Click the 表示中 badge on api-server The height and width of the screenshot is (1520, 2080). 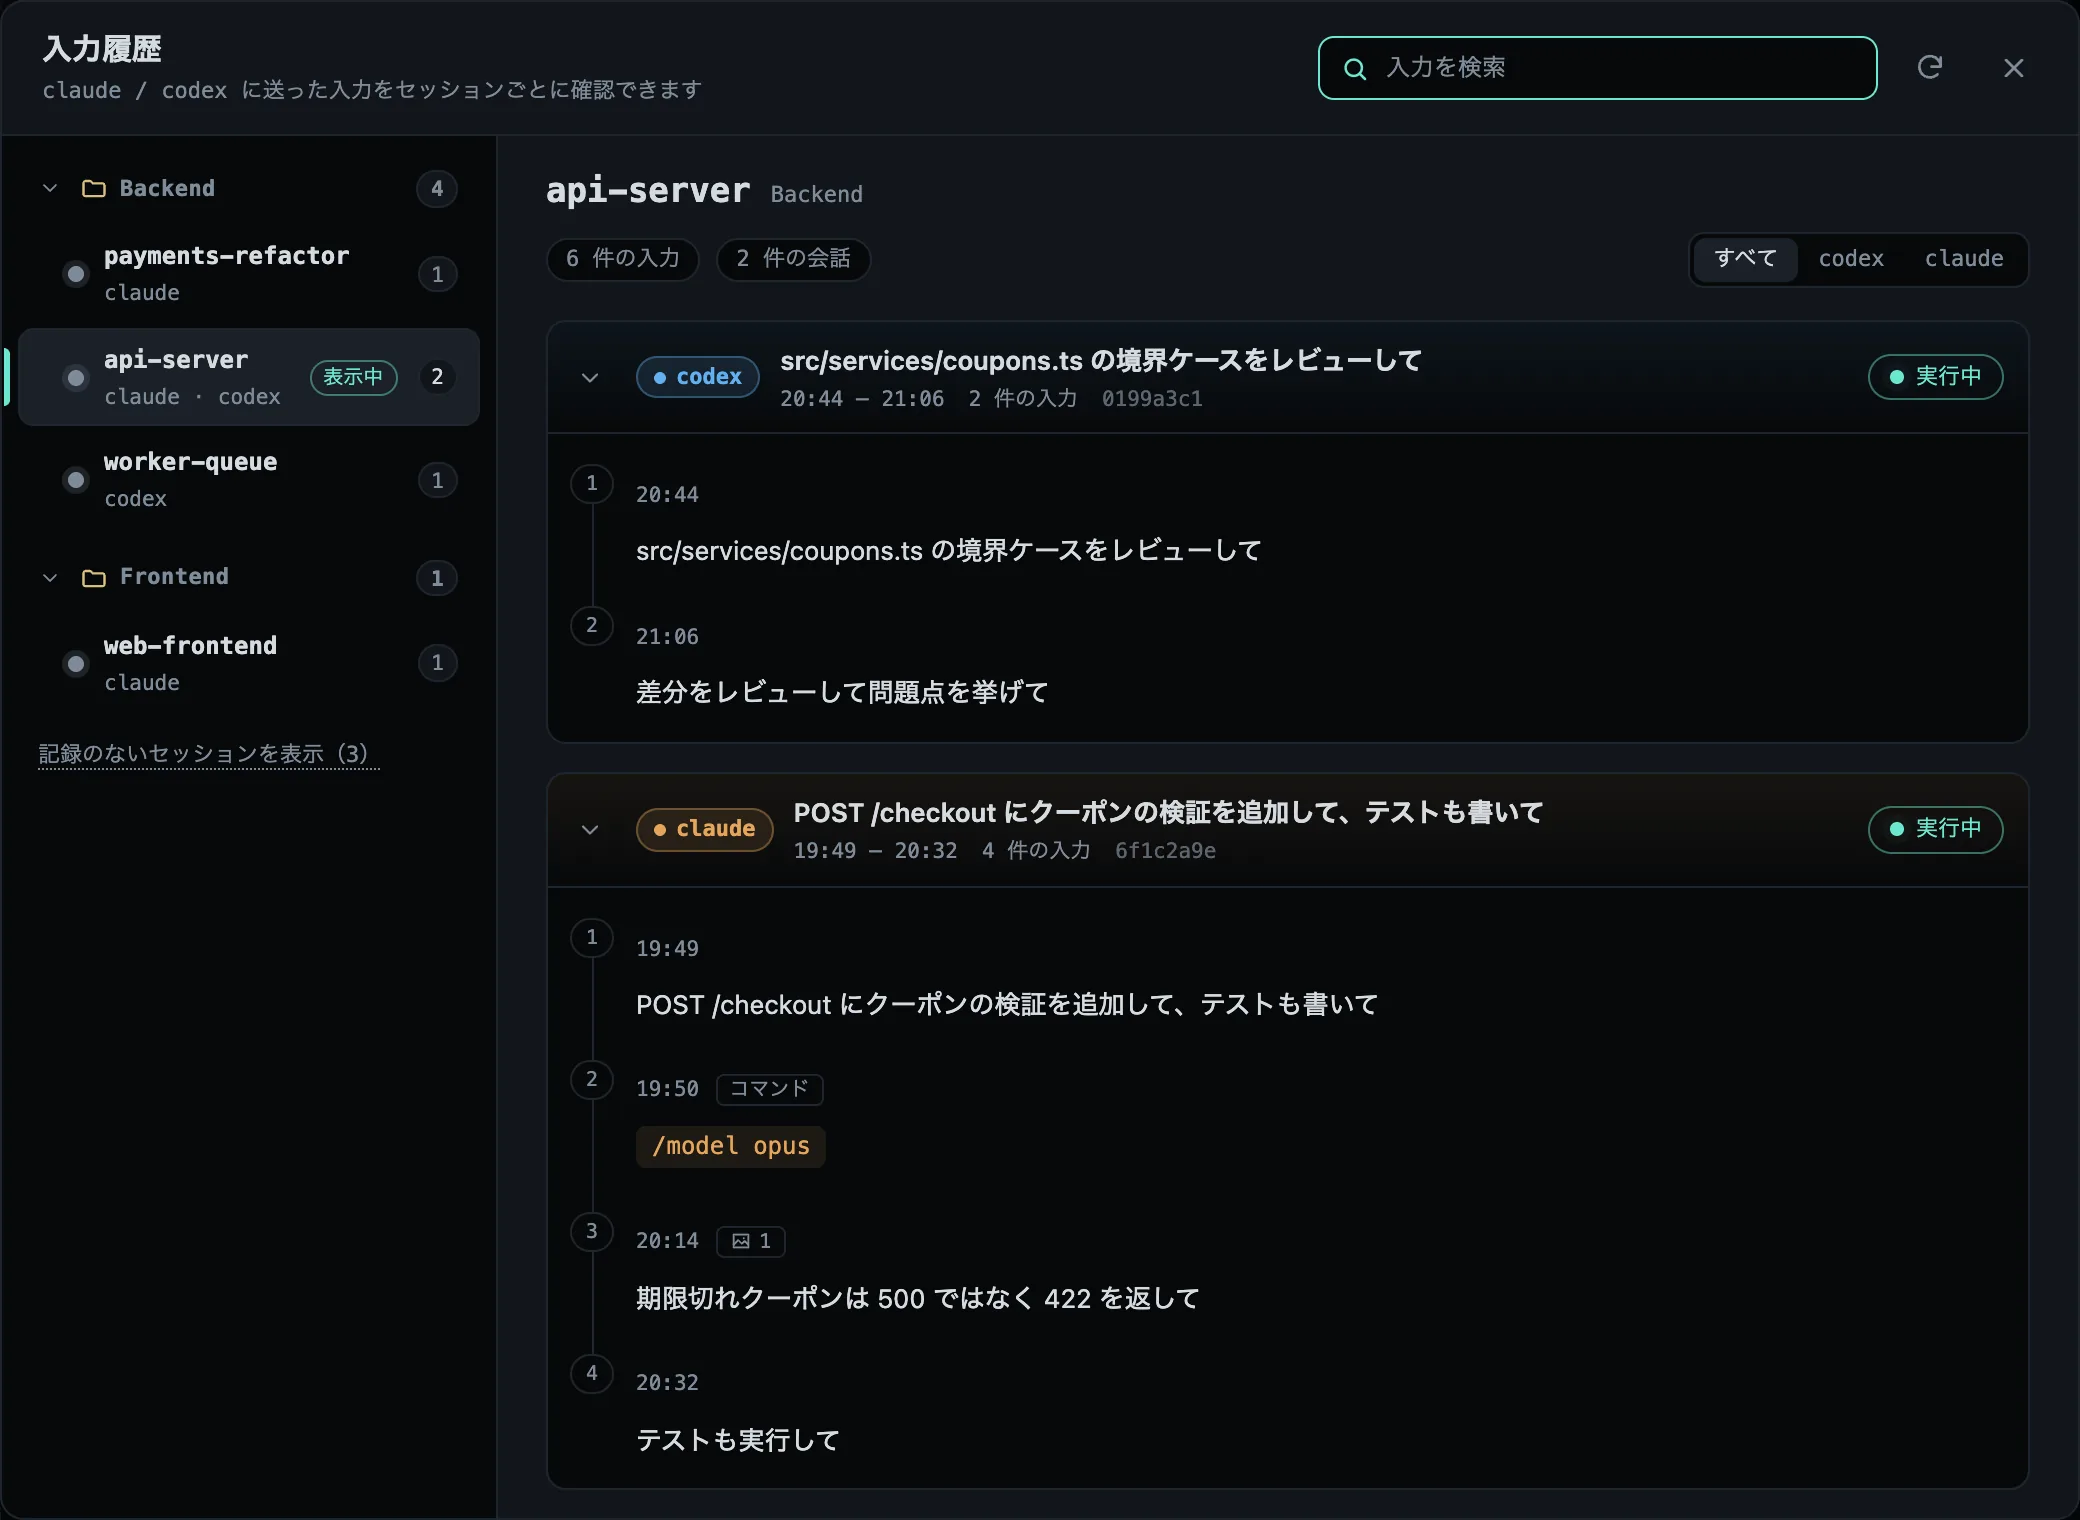tap(353, 377)
